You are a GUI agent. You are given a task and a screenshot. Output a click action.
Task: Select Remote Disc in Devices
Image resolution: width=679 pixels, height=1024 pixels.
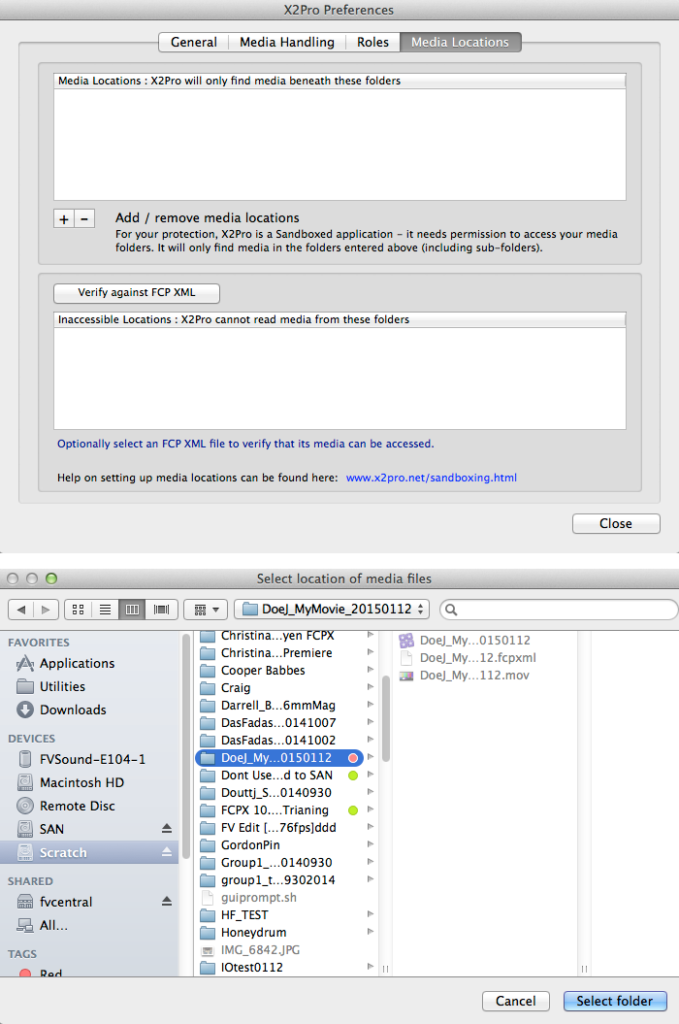77,807
